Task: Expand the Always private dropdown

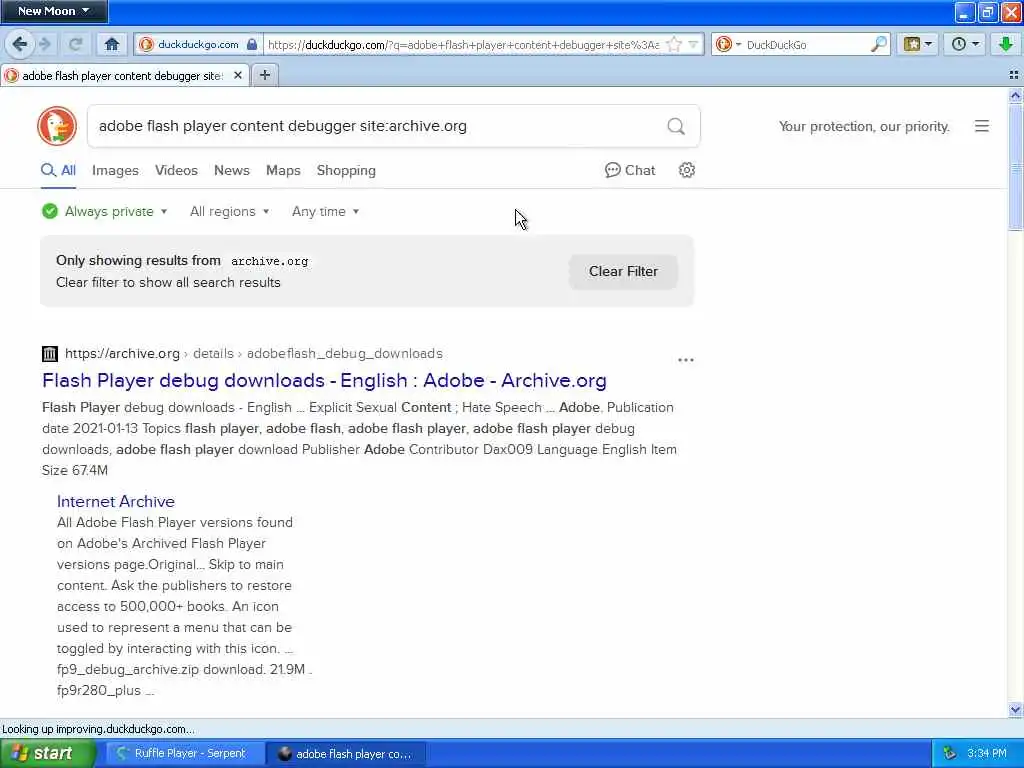Action: tap(104, 212)
